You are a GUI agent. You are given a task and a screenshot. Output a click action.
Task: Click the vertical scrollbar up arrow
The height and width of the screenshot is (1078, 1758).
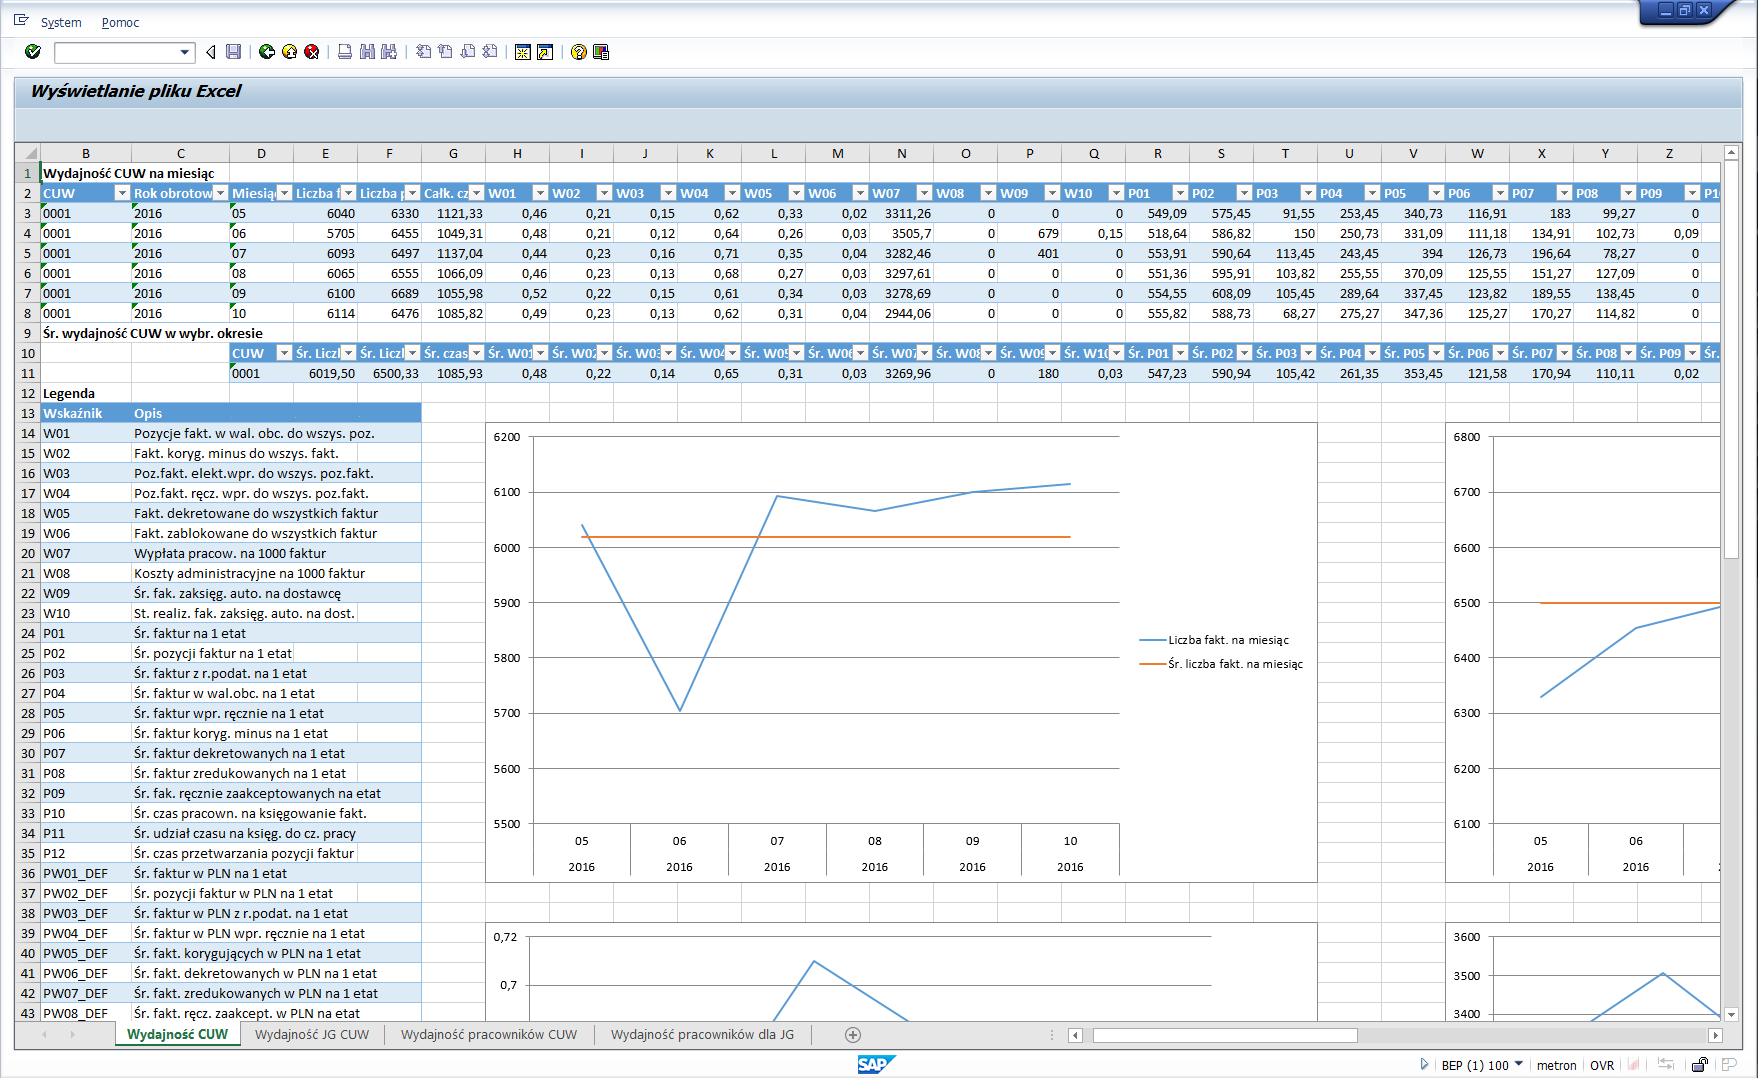1732,153
